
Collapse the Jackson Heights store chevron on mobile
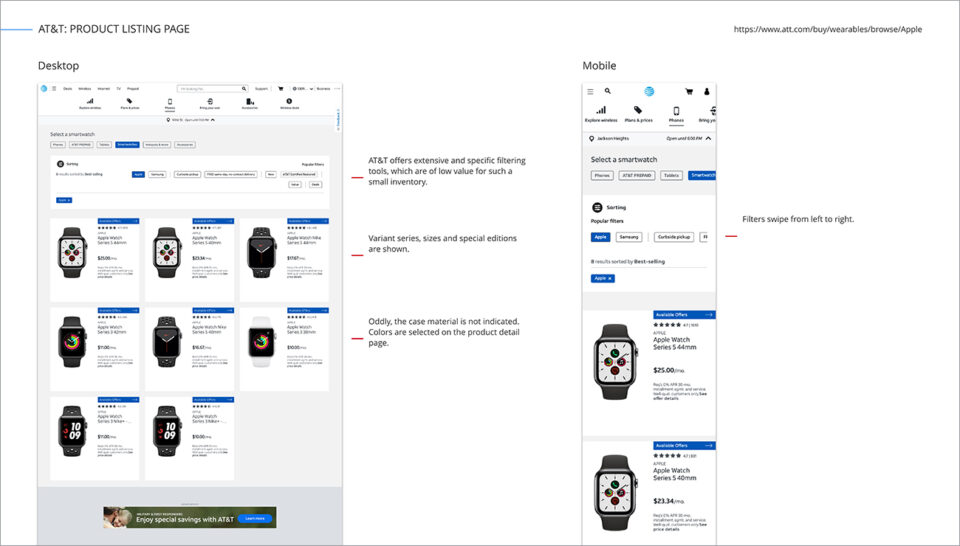tap(708, 138)
